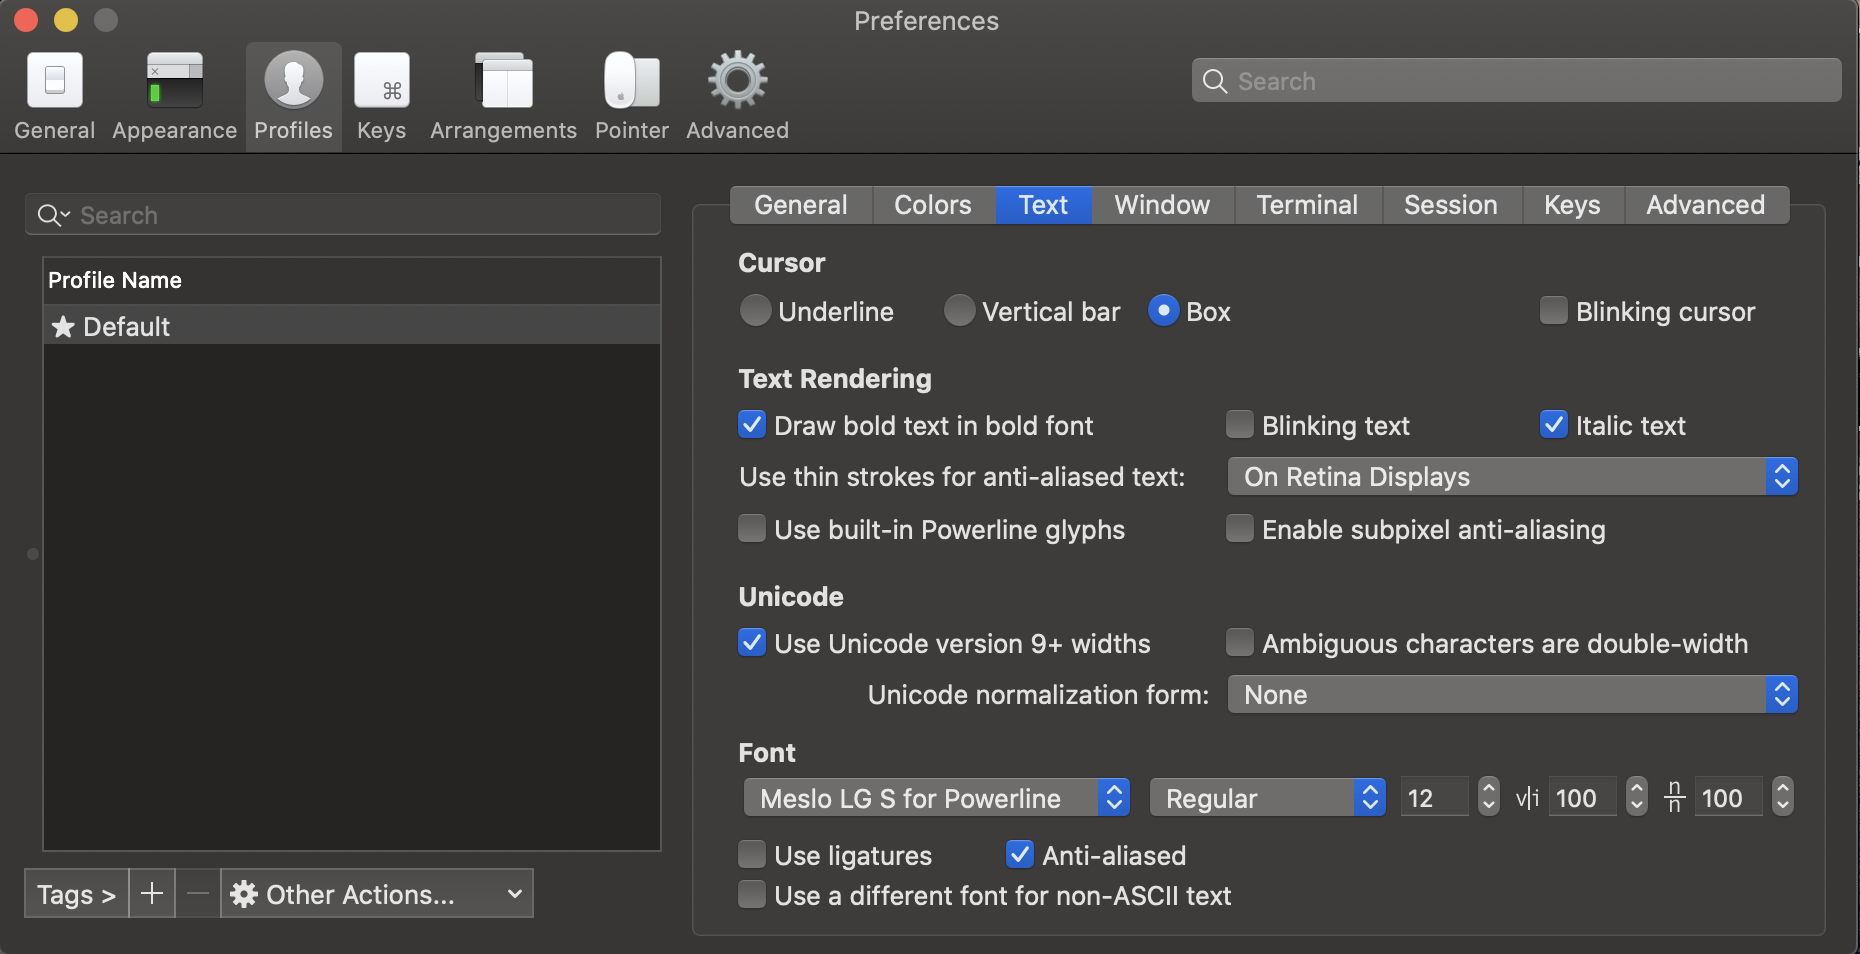Click the vertical spacing field 100
Image resolution: width=1860 pixels, height=954 pixels.
pos(1728,798)
